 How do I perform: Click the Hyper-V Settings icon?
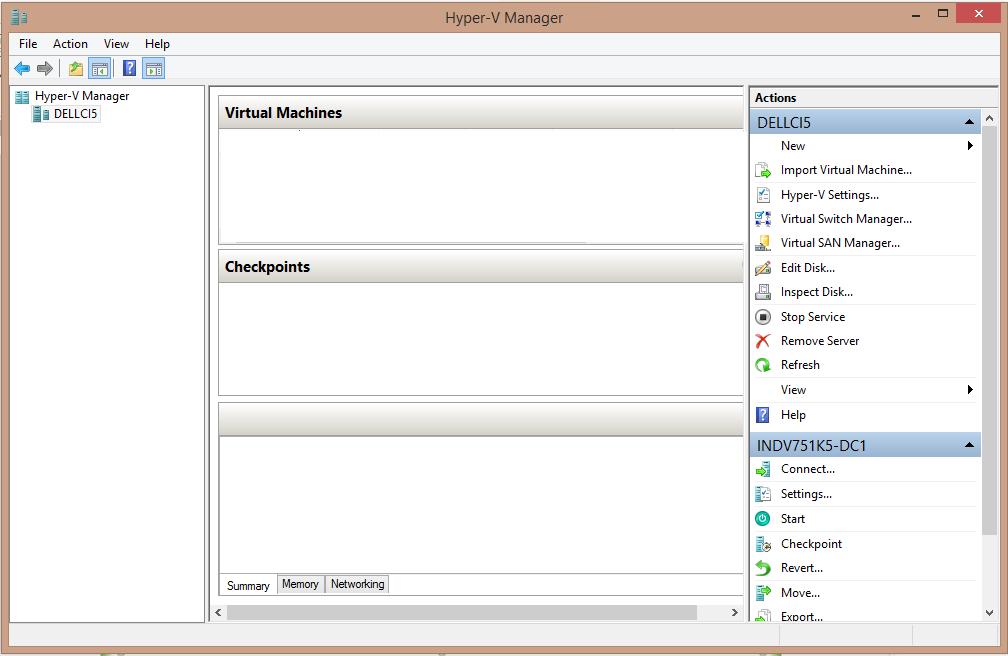(762, 195)
